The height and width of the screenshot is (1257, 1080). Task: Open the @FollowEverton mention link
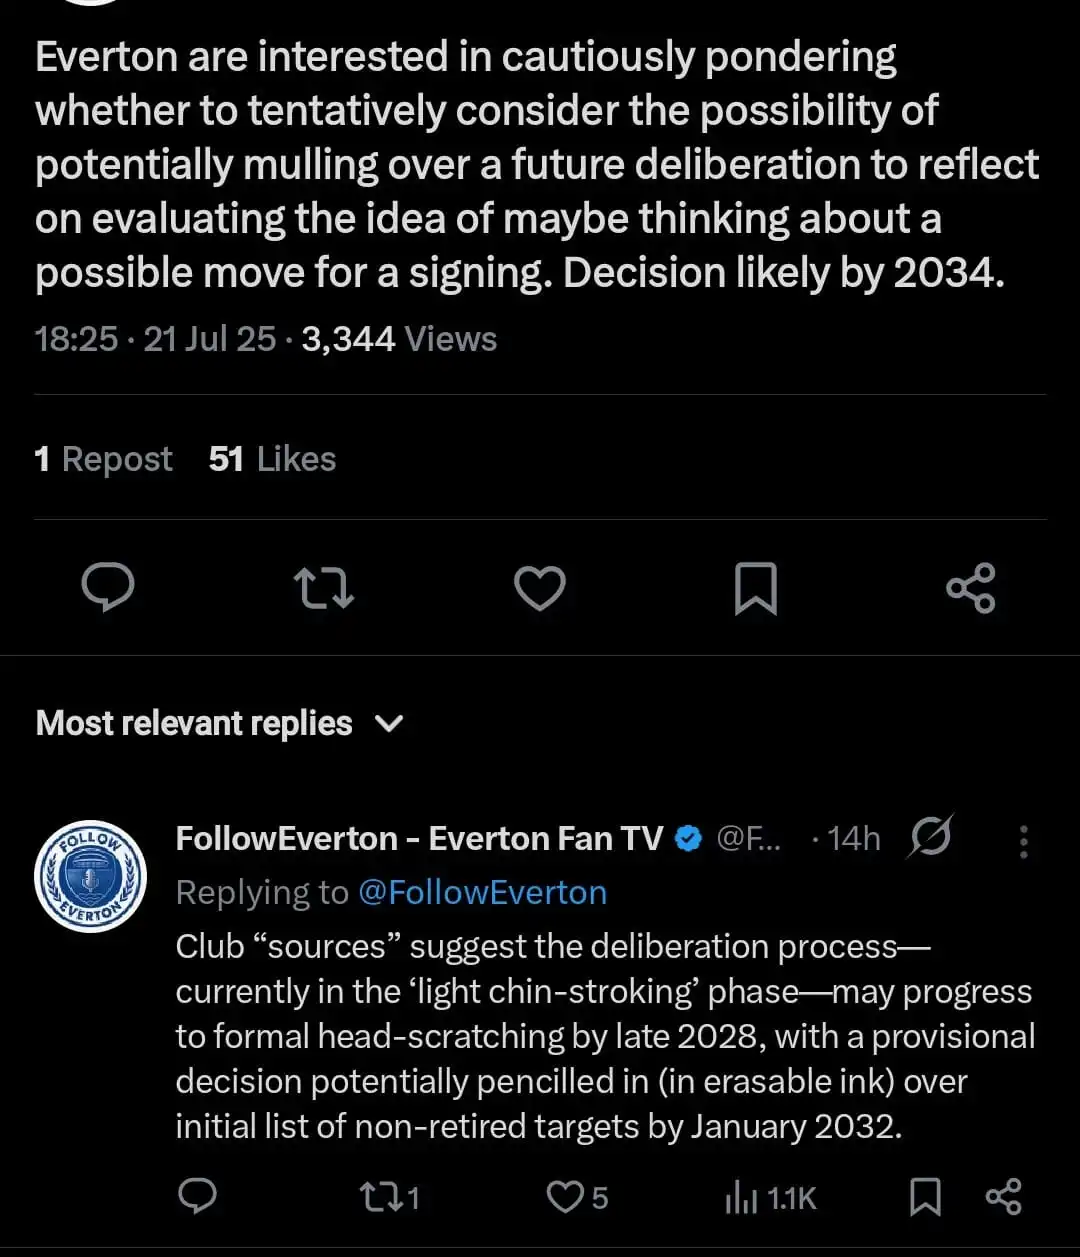[482, 892]
